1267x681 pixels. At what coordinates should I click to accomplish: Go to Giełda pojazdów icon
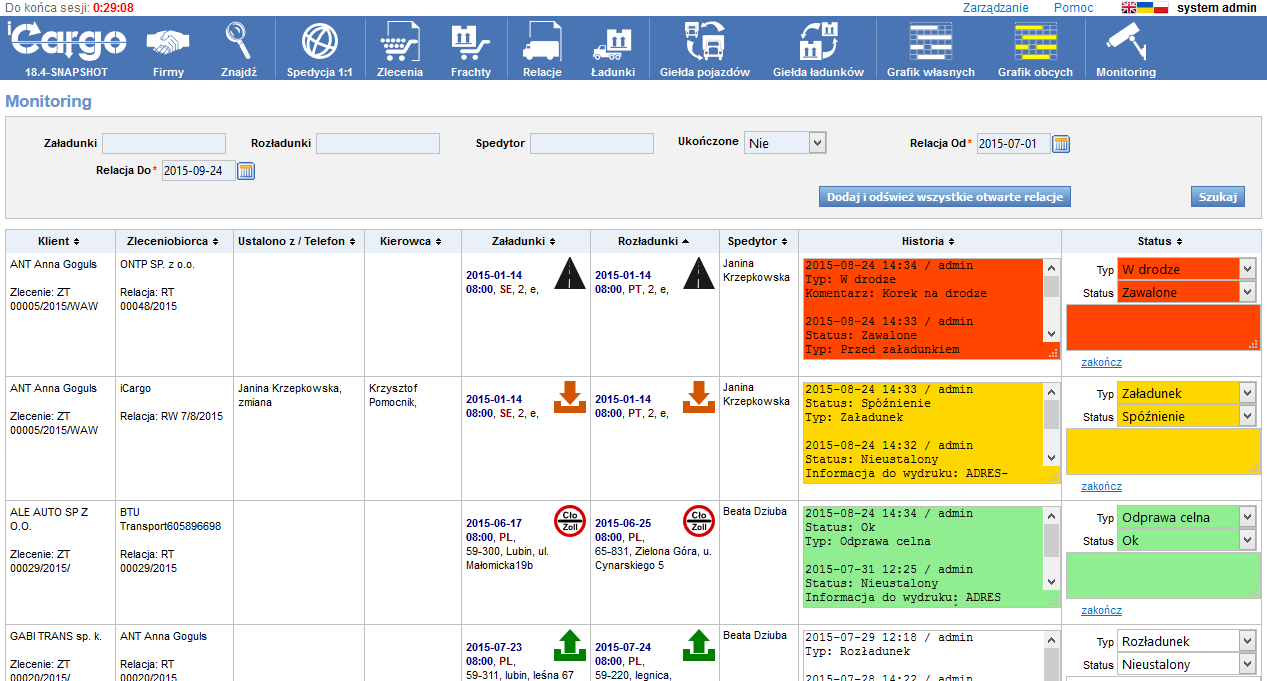click(704, 43)
